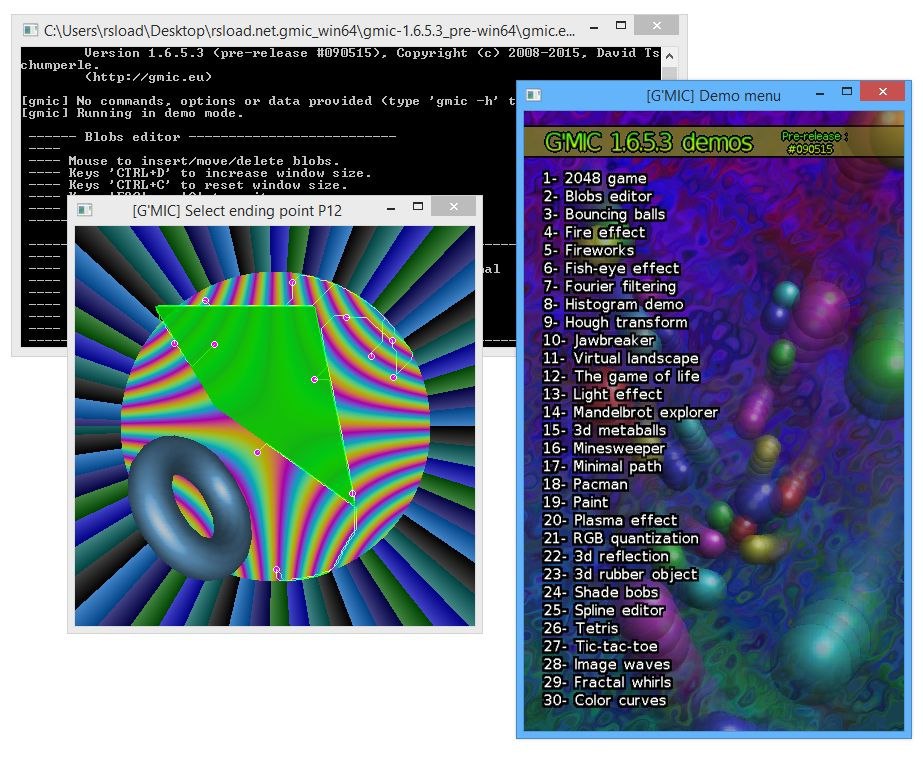Maximize the 'Select ending point P12' window
The height and width of the screenshot is (759, 923).
pos(418,206)
